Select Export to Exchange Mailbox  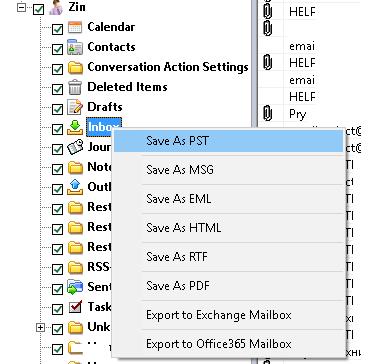click(229, 315)
